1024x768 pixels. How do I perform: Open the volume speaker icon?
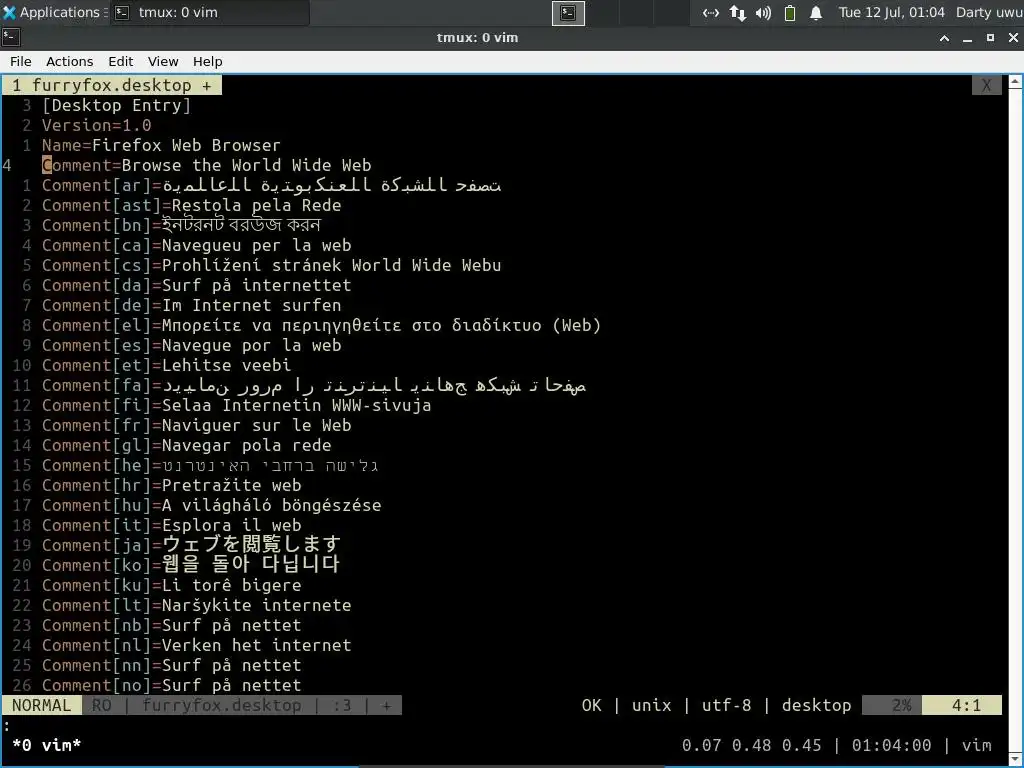pos(763,12)
